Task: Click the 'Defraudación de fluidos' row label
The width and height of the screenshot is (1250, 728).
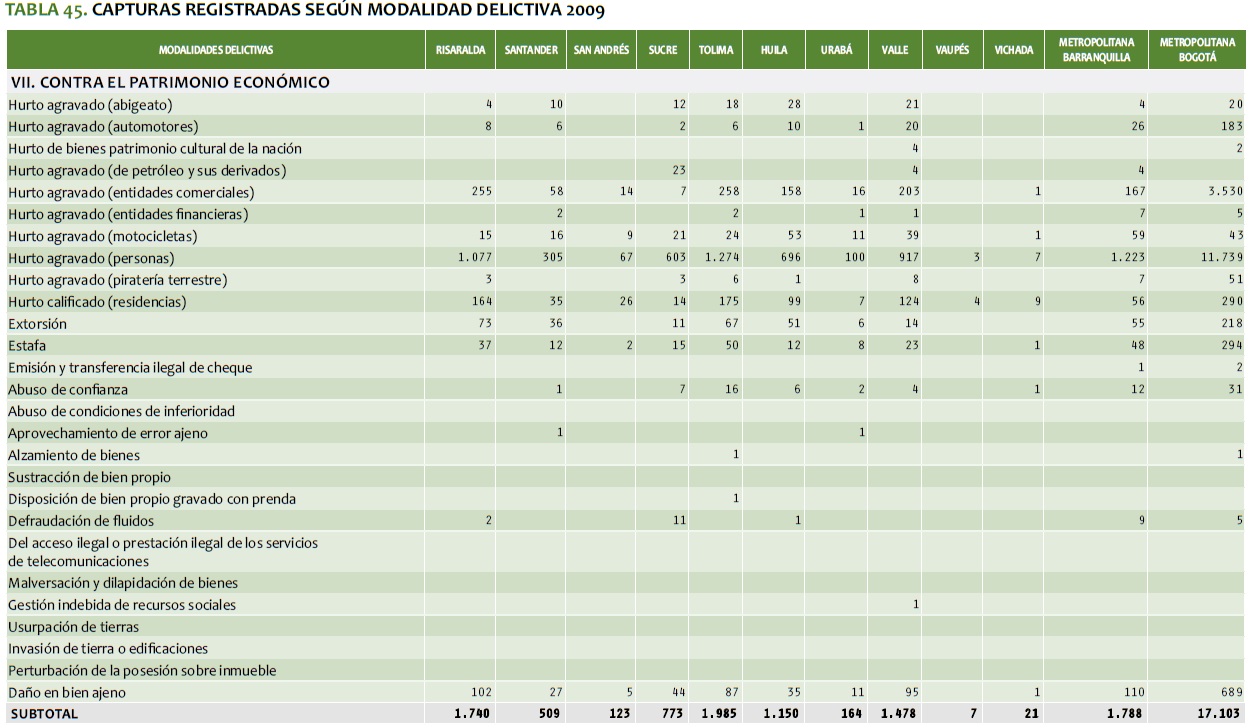Action: point(81,521)
